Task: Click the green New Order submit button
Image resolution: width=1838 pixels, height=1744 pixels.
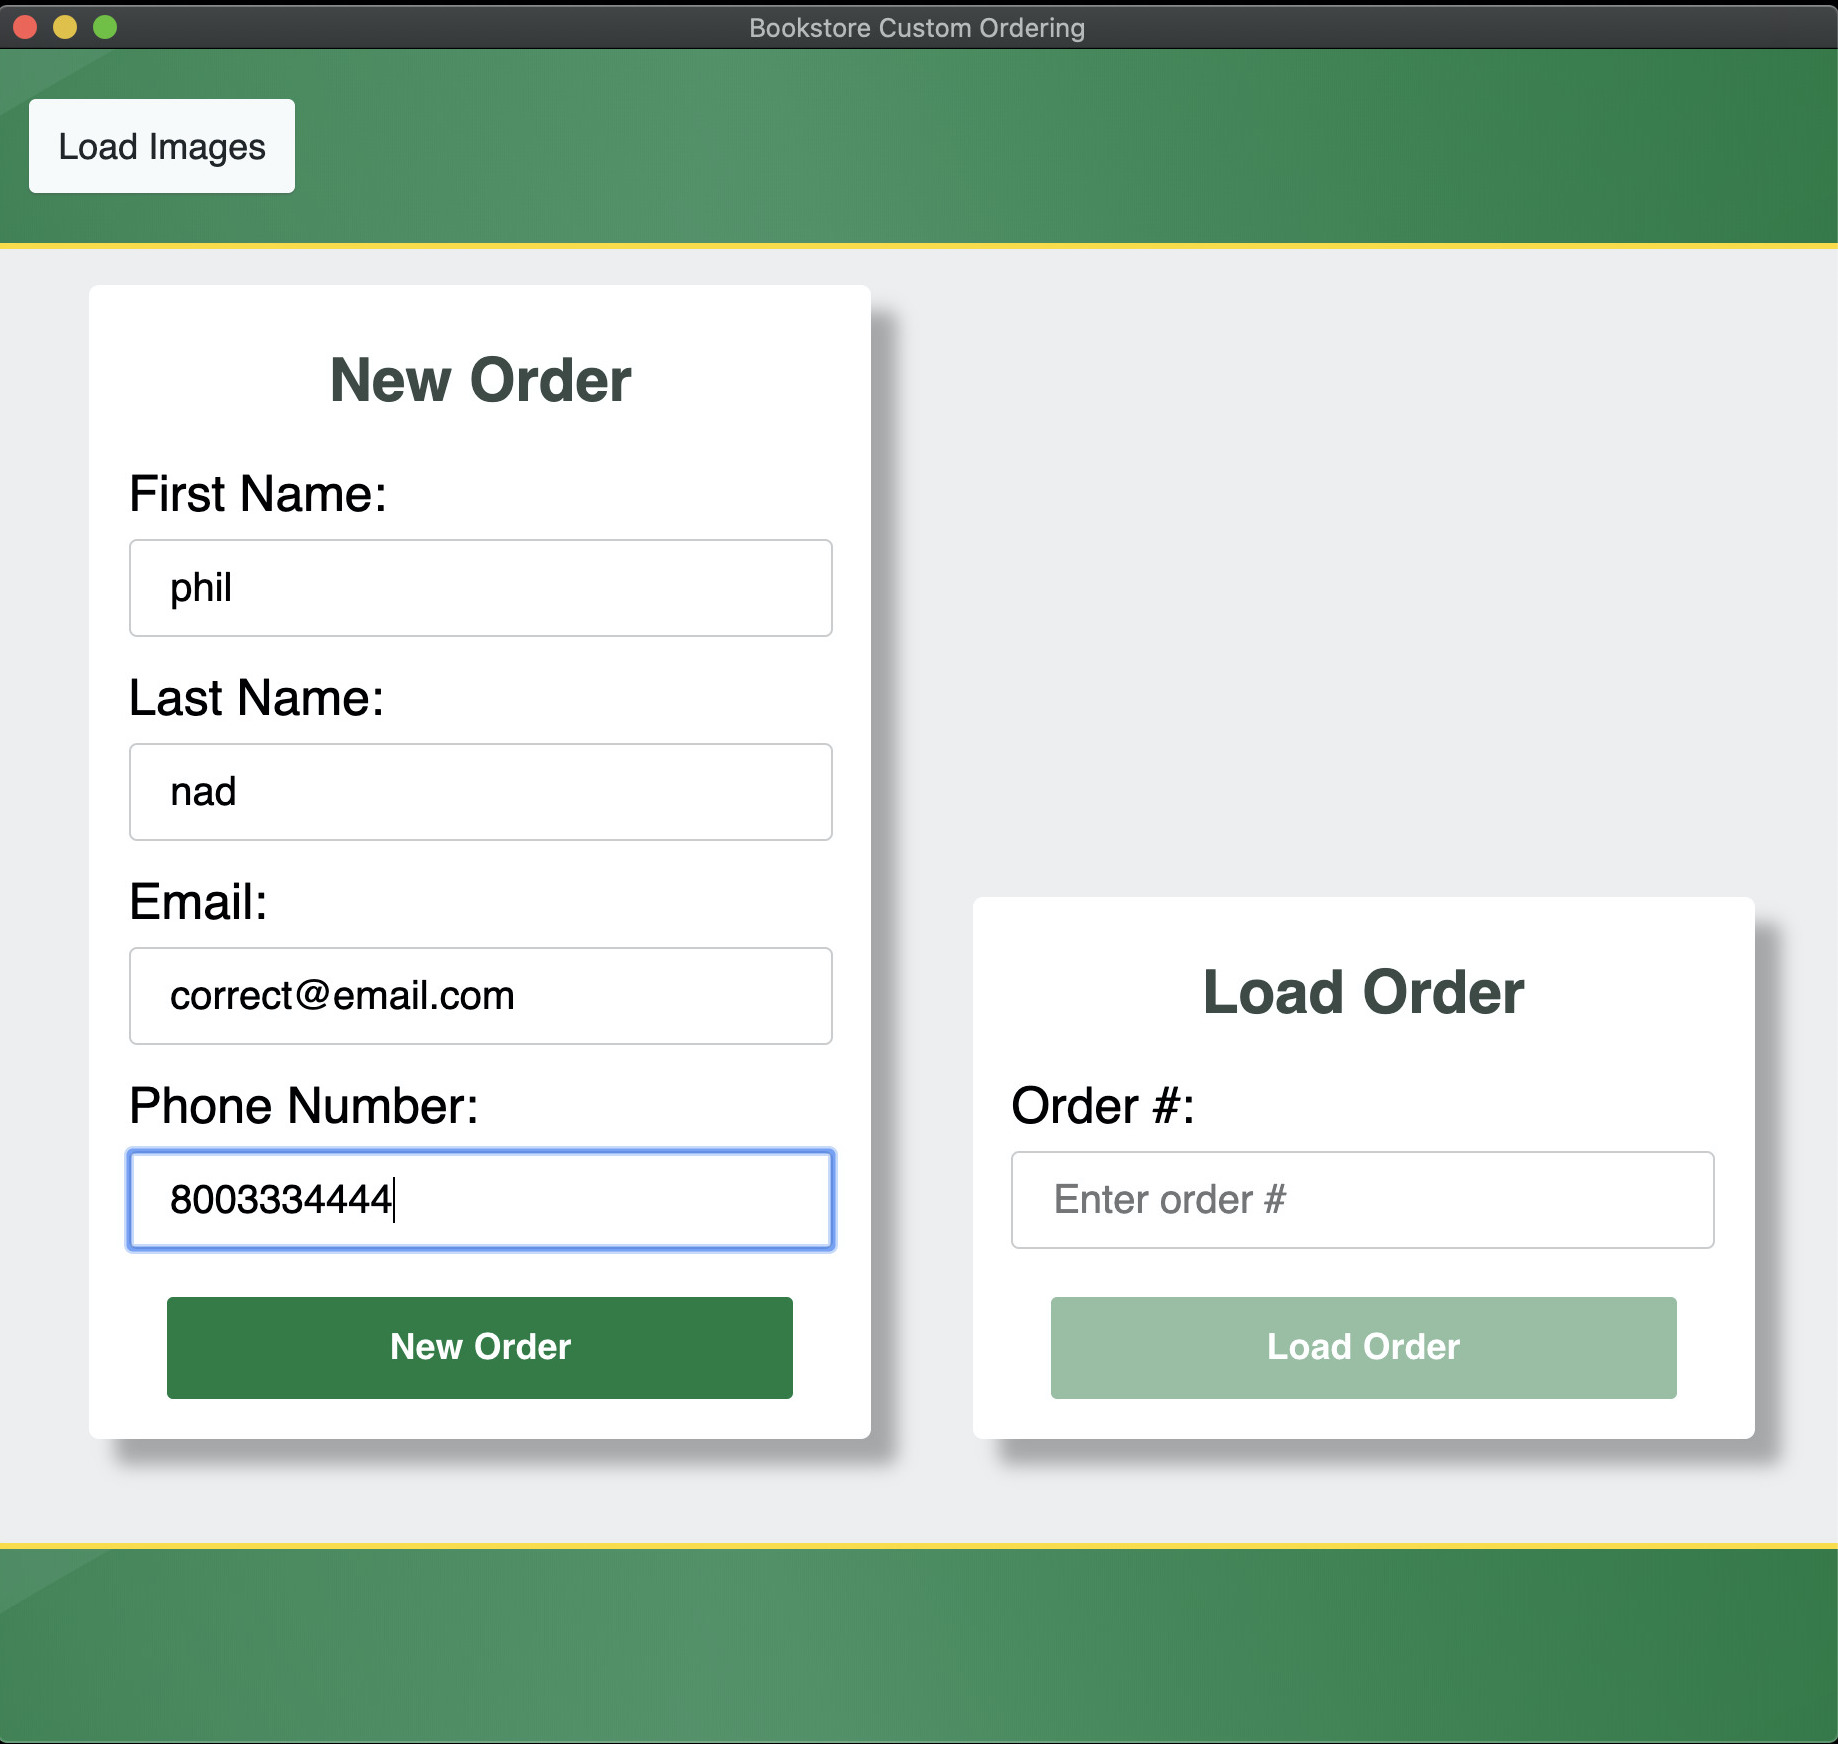Action: click(x=479, y=1347)
